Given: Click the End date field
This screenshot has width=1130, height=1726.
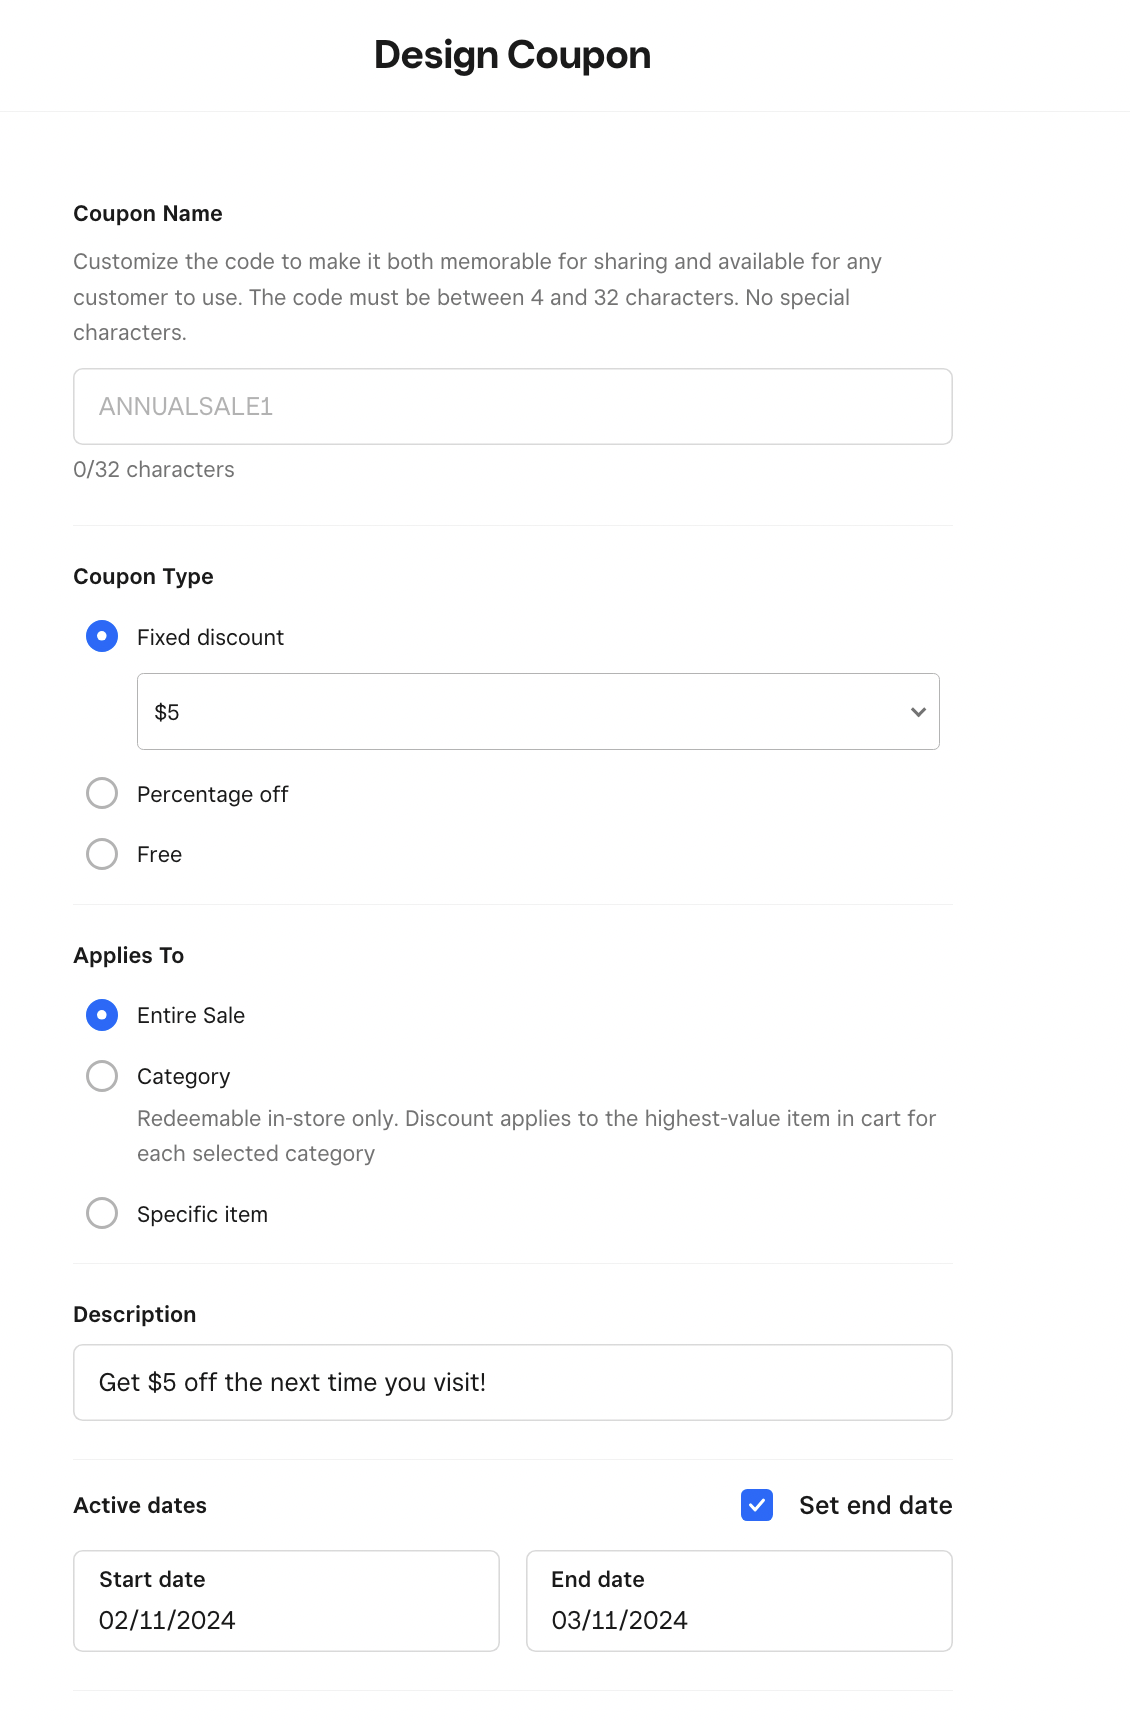Looking at the screenshot, I should (x=738, y=1600).
